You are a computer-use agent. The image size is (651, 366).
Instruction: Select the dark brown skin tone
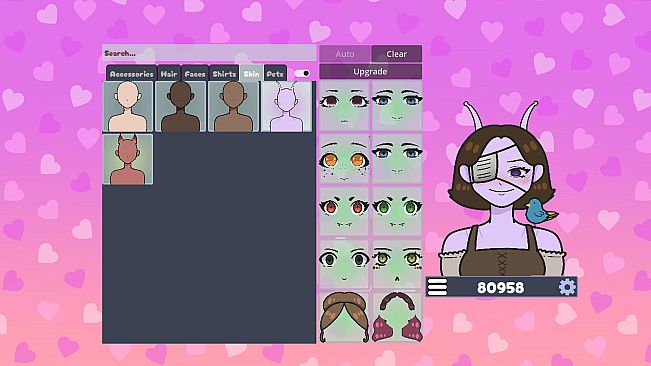coord(181,107)
